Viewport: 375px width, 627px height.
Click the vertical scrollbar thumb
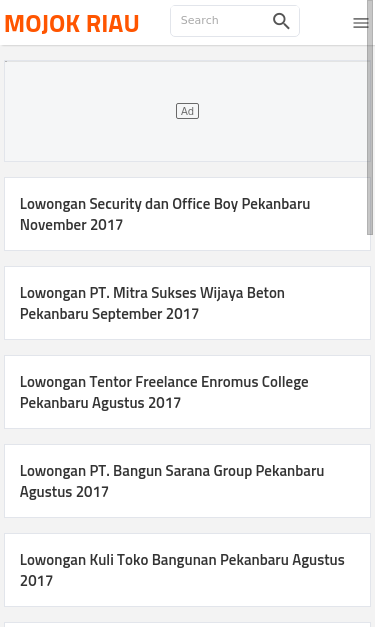click(x=370, y=118)
